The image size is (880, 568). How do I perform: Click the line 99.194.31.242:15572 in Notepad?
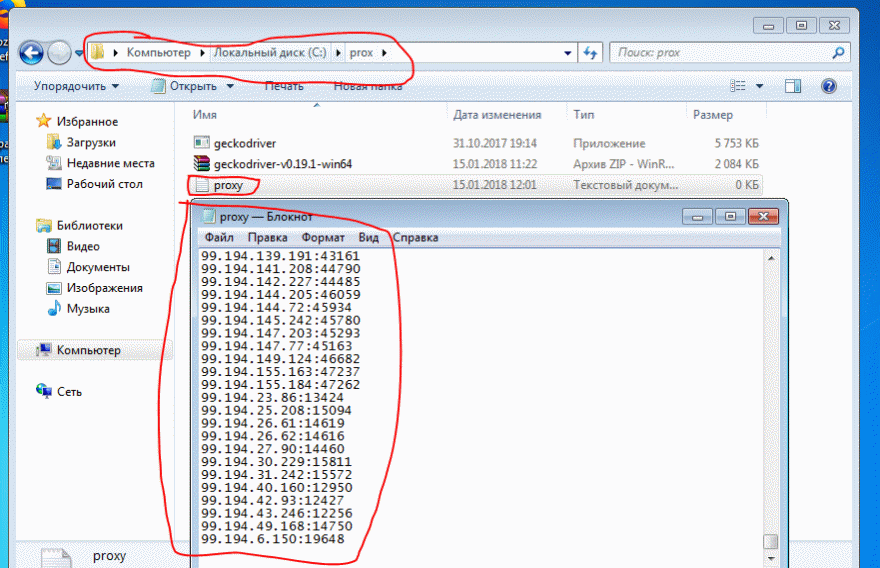point(277,475)
